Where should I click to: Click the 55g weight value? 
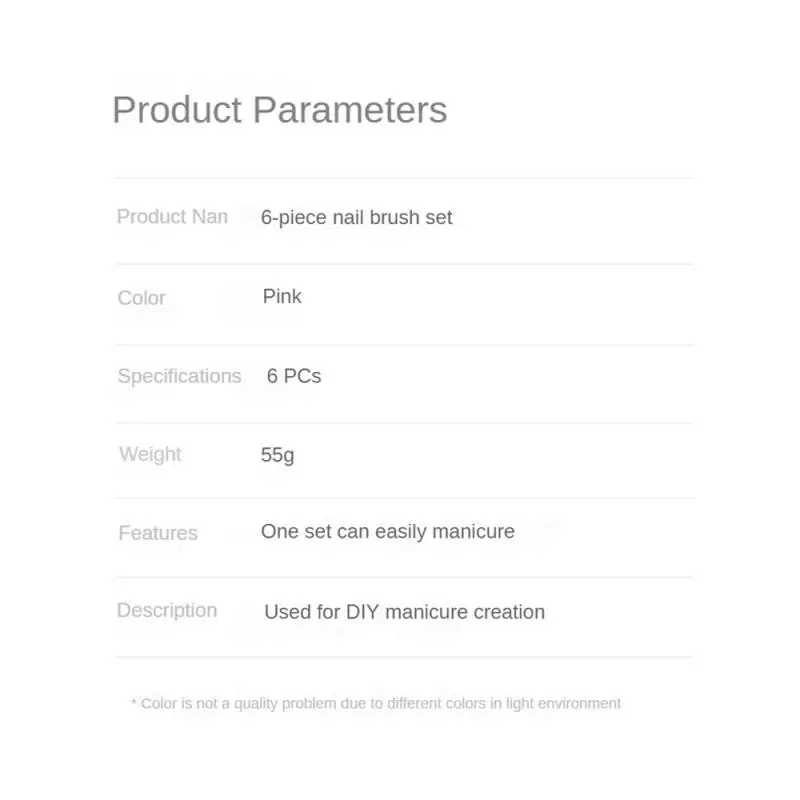(277, 455)
